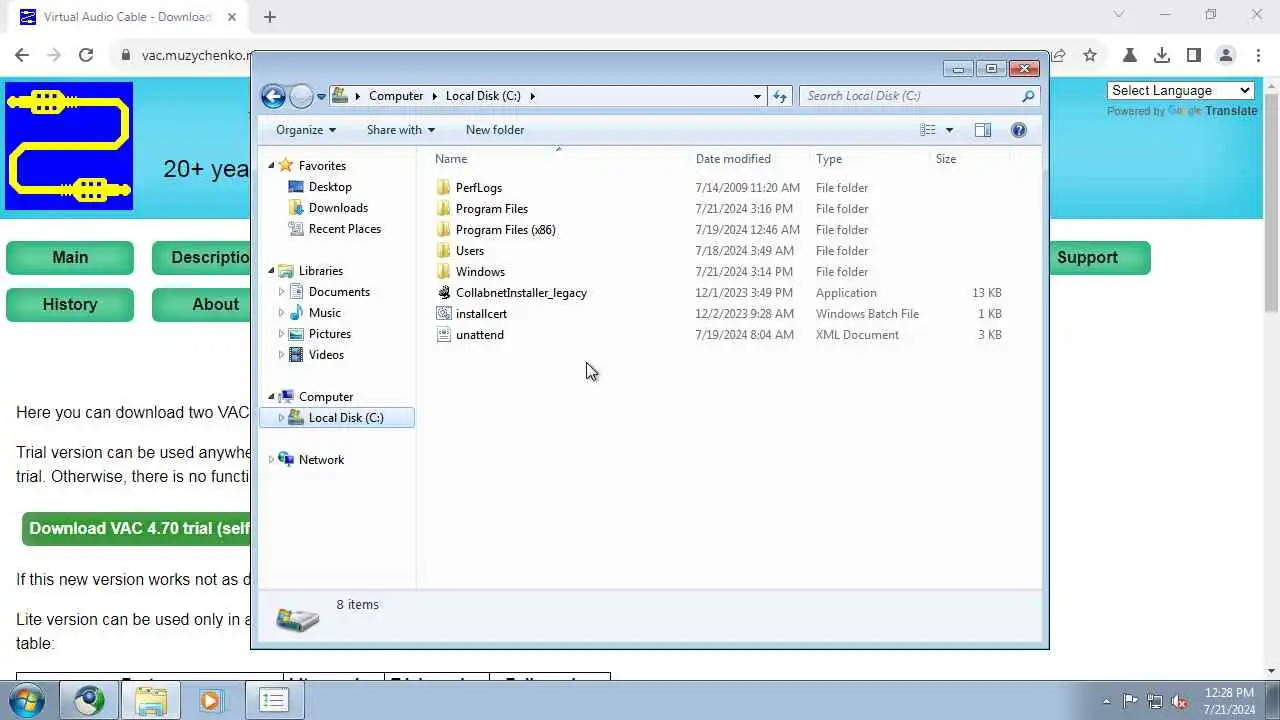Open Desktop under Favorites

click(330, 187)
